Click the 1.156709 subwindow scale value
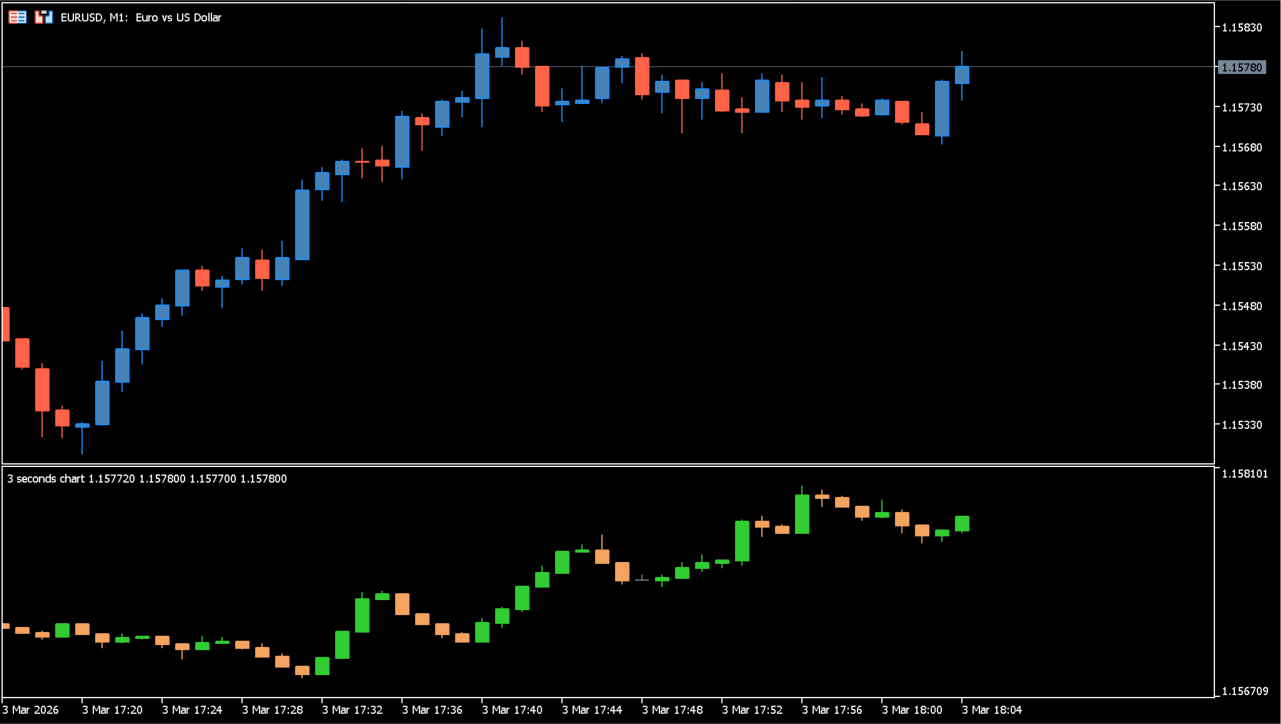Viewport: 1281px width, 724px height. point(1245,691)
